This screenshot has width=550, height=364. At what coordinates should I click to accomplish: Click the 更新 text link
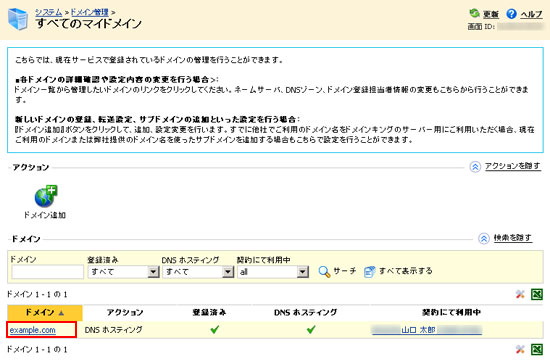491,14
